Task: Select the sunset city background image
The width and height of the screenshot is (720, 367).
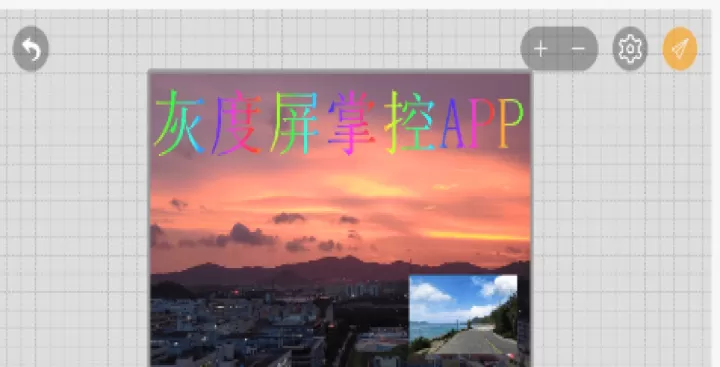Action: point(340,220)
